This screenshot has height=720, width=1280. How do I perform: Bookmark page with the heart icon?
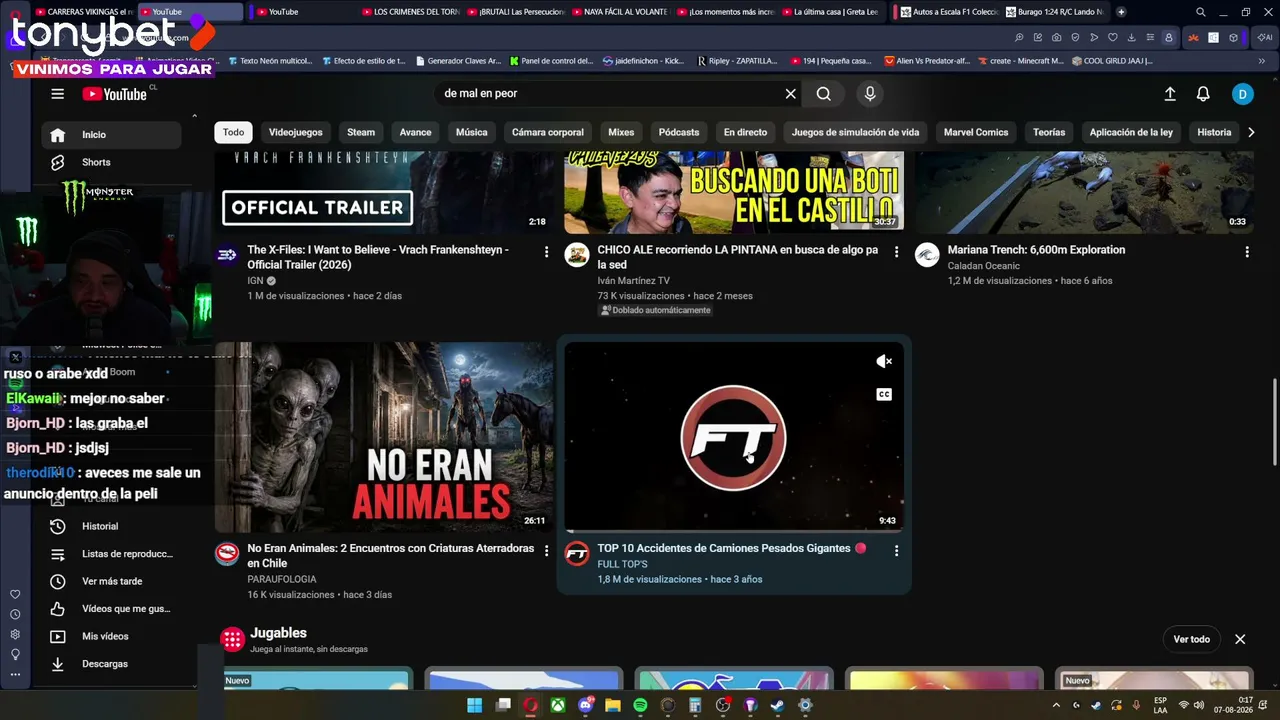[1112, 38]
